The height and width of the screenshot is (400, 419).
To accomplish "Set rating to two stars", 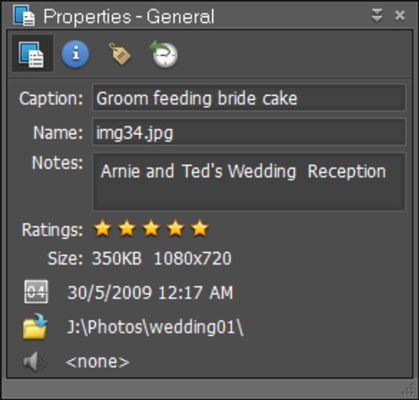I will coord(127,229).
